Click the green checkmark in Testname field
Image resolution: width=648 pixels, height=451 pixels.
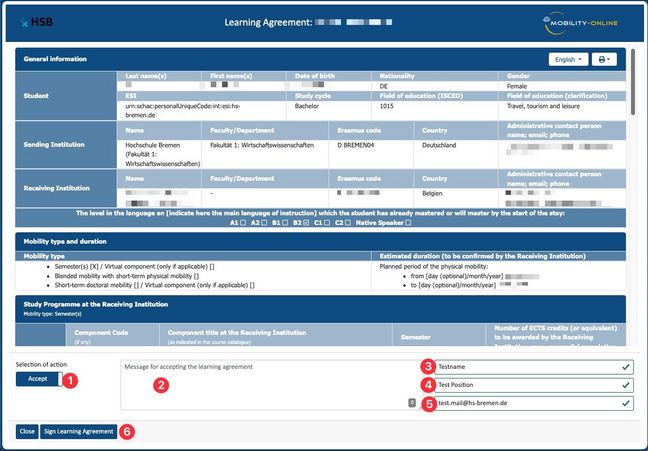point(626,367)
